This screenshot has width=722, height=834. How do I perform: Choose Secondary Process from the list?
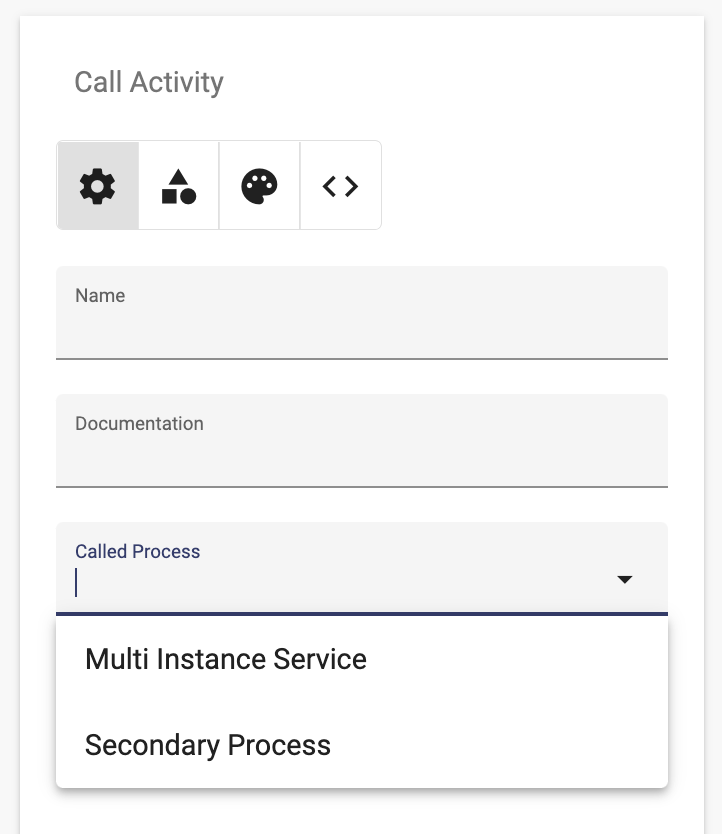pyautogui.click(x=362, y=745)
